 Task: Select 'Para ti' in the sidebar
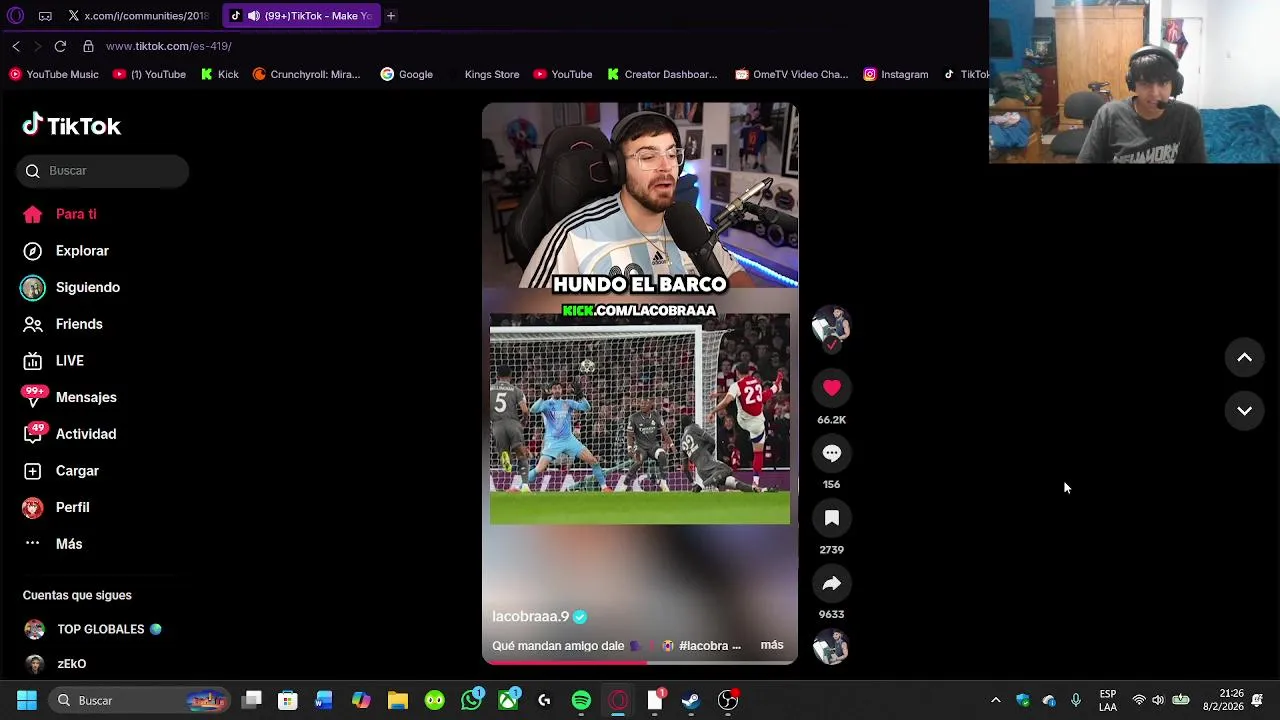click(76, 214)
